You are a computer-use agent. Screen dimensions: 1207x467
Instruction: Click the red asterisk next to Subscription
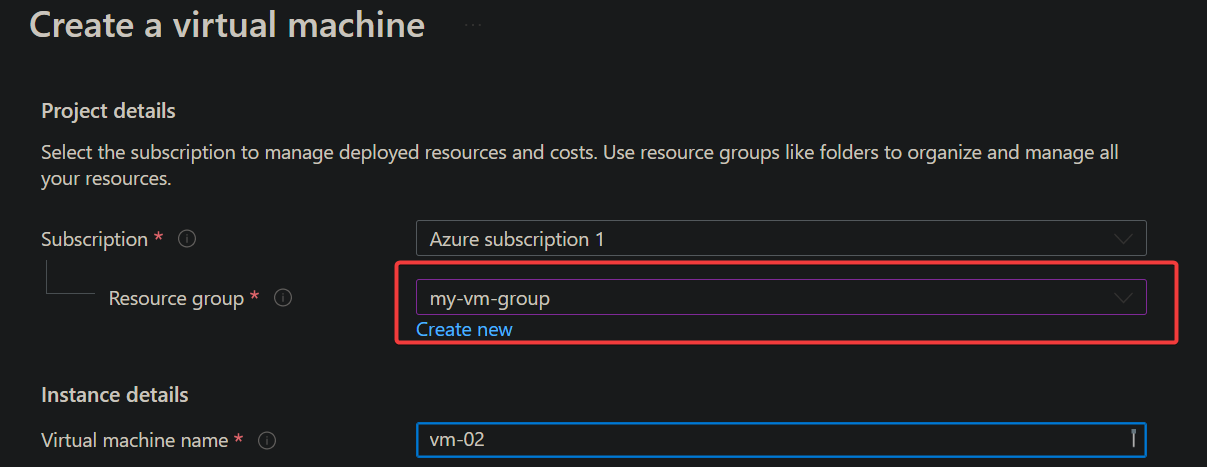pos(158,238)
